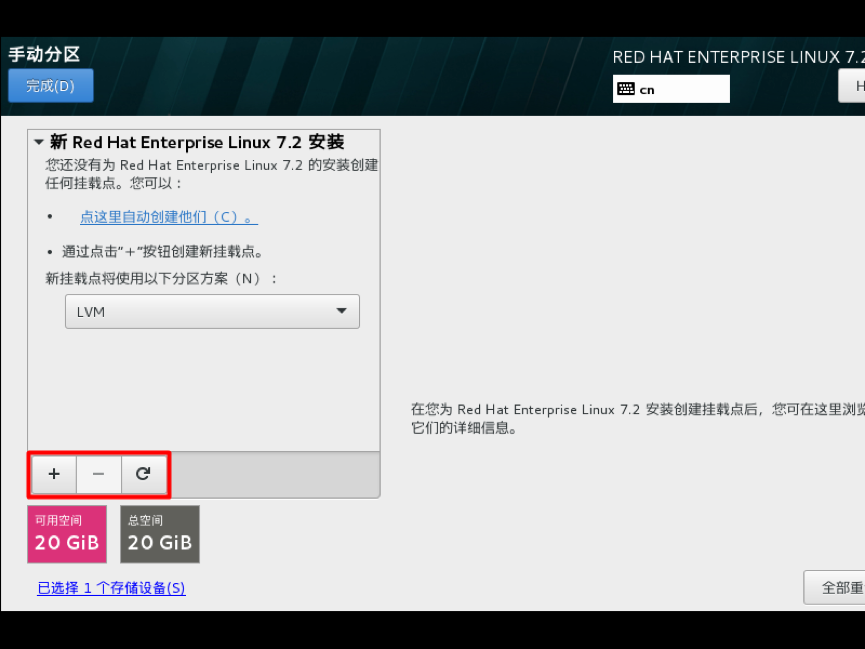Viewport: 865px width, 649px height.
Task: Open the LVM partition scheme dropdown
Action: coord(212,311)
